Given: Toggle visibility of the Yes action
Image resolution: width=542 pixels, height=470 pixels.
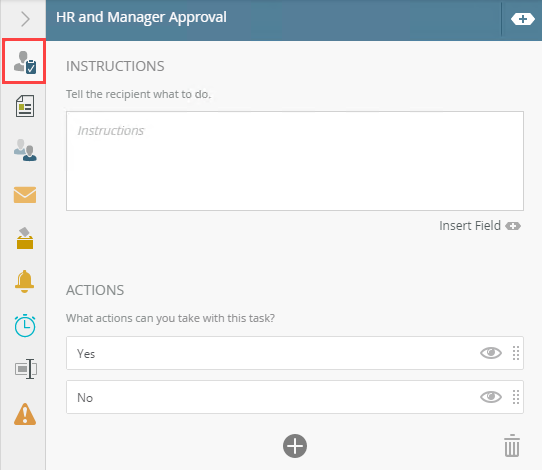Looking at the screenshot, I should (491, 353).
